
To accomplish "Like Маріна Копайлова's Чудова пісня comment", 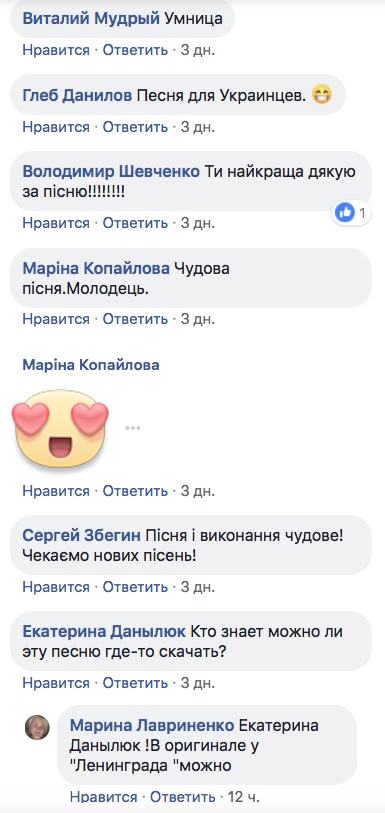I will tap(56, 319).
